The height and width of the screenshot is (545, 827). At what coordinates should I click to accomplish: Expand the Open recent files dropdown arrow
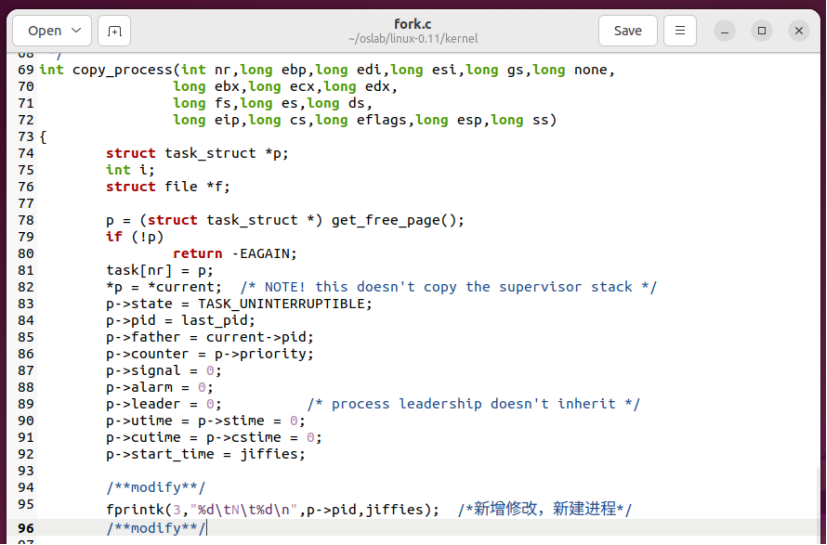(x=76, y=31)
